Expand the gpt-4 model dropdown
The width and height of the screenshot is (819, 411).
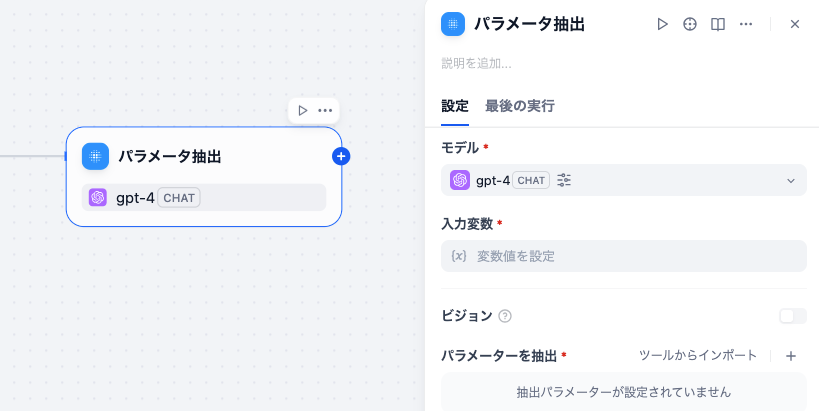(x=790, y=180)
